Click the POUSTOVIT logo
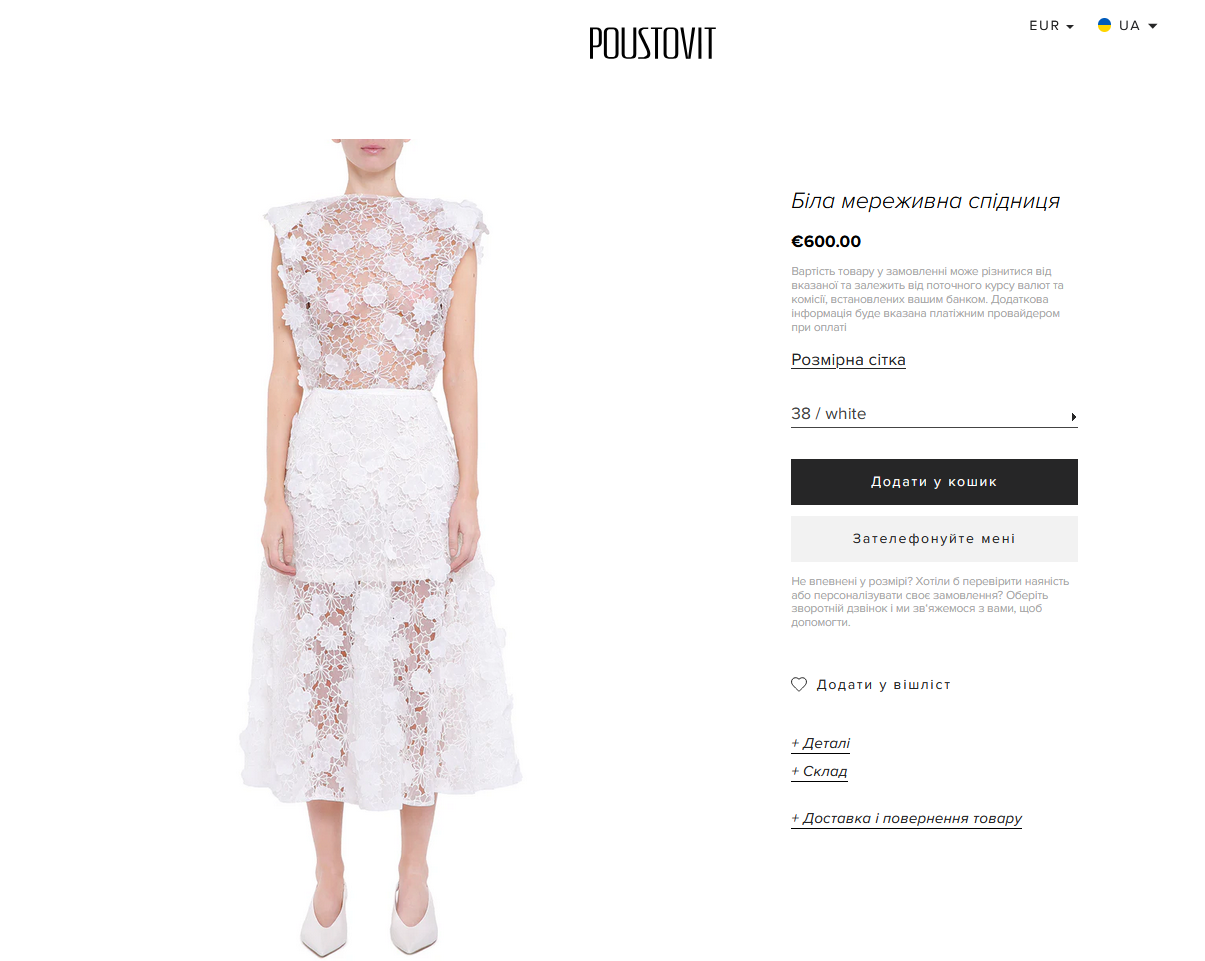The height and width of the screenshot is (961, 1205). (x=652, y=43)
